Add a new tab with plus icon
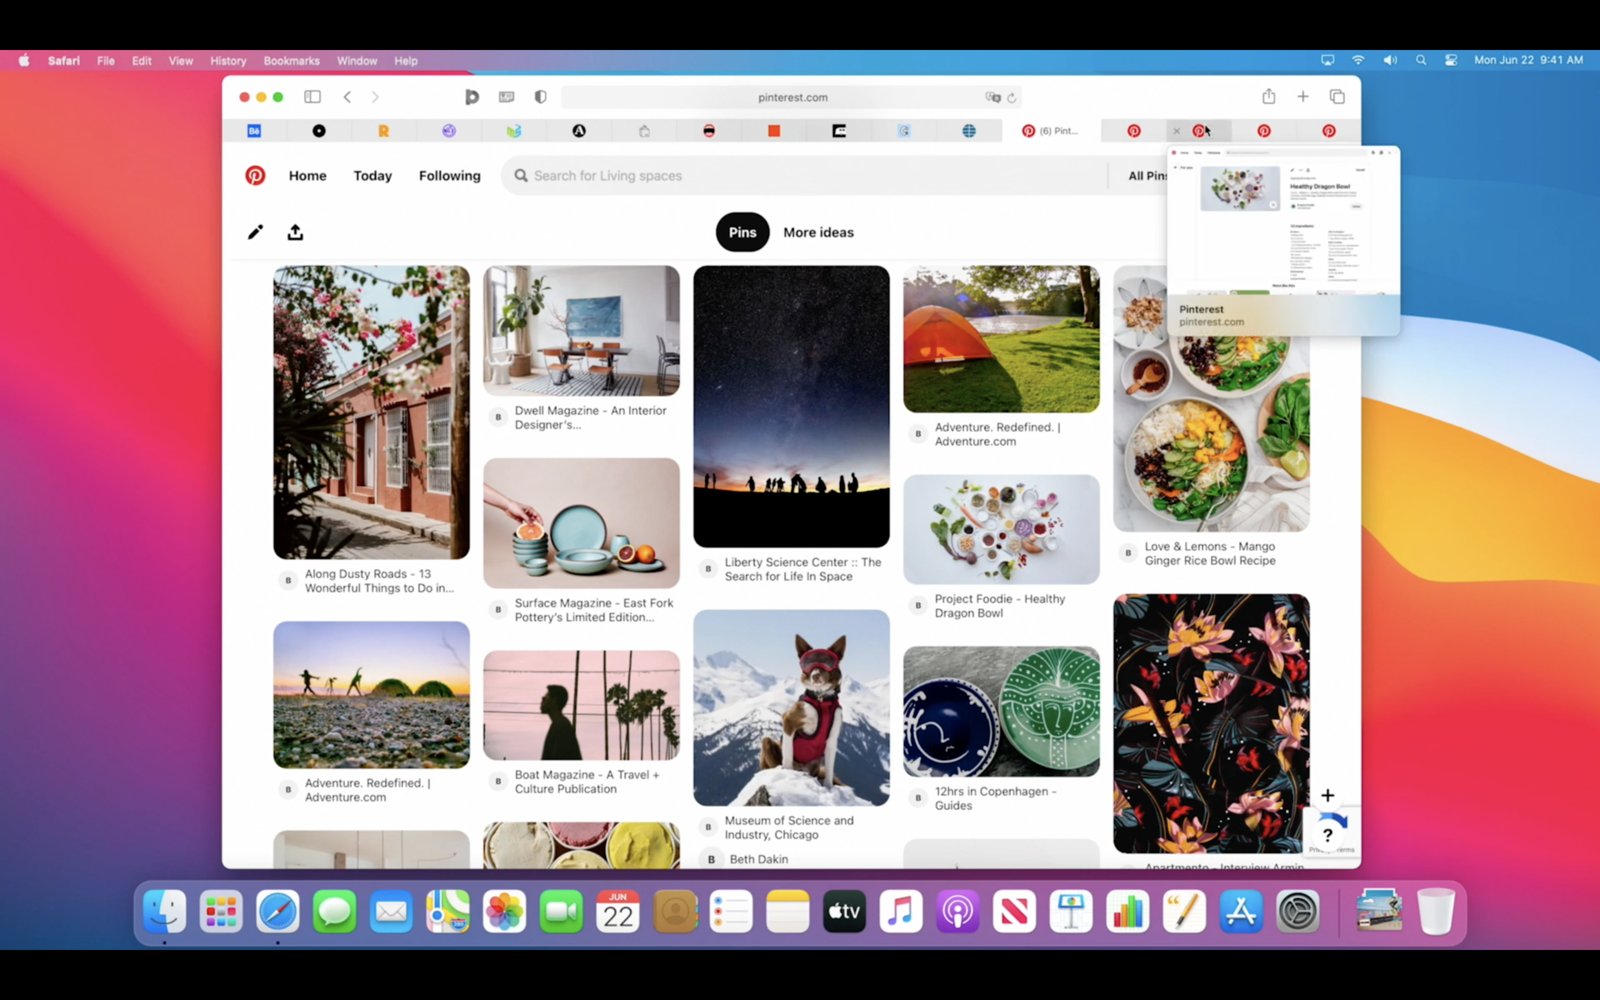Screen dimensions: 1600x1000 tap(1302, 96)
